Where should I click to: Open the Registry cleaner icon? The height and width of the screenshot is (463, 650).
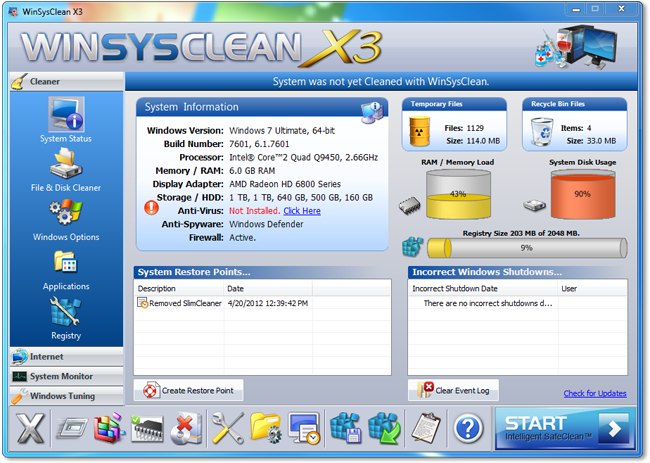click(x=65, y=317)
